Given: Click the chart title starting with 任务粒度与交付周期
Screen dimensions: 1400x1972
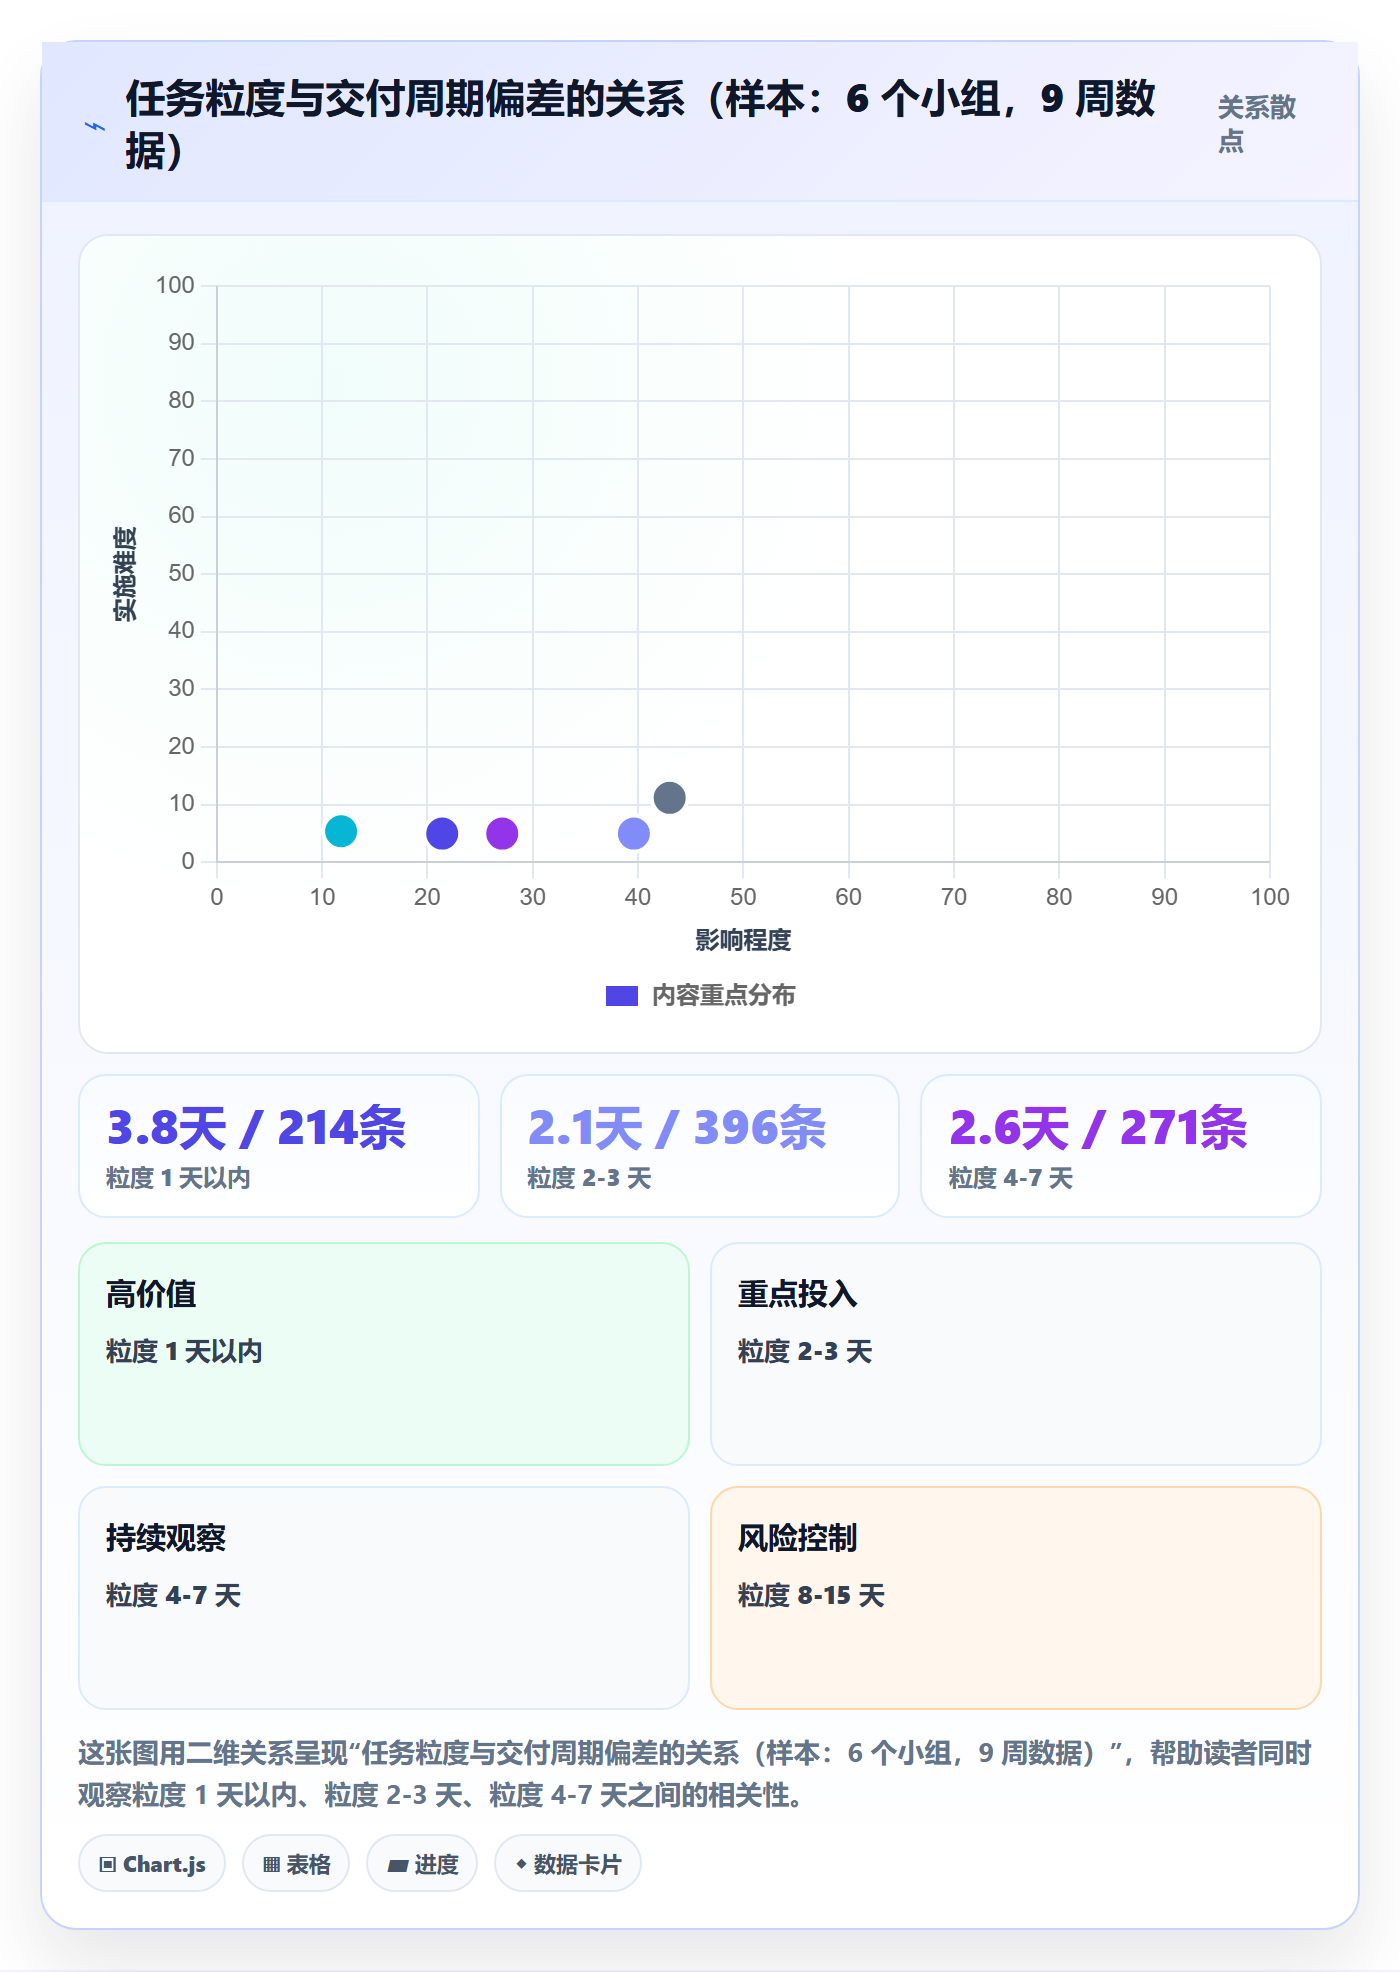Looking at the screenshot, I should coord(640,125).
